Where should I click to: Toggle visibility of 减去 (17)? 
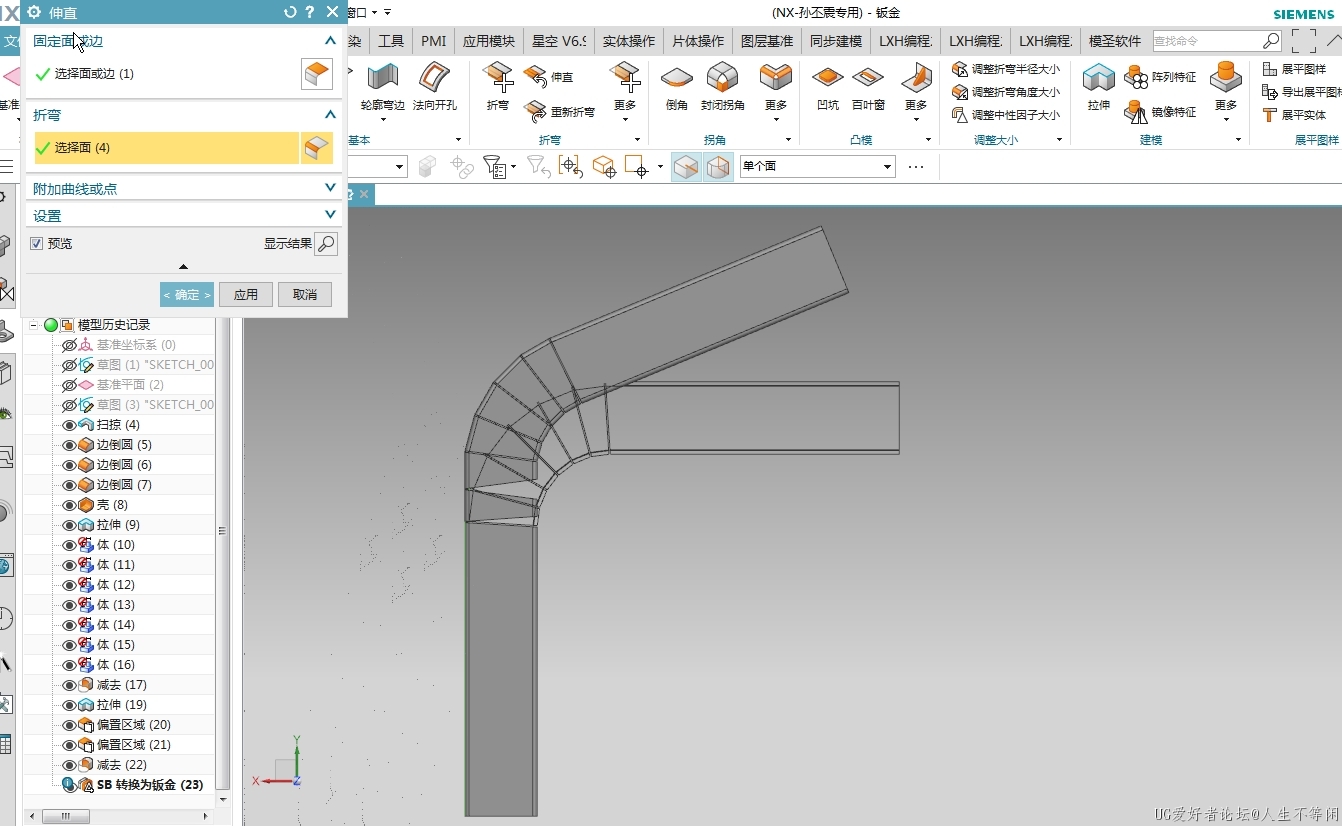click(x=69, y=685)
